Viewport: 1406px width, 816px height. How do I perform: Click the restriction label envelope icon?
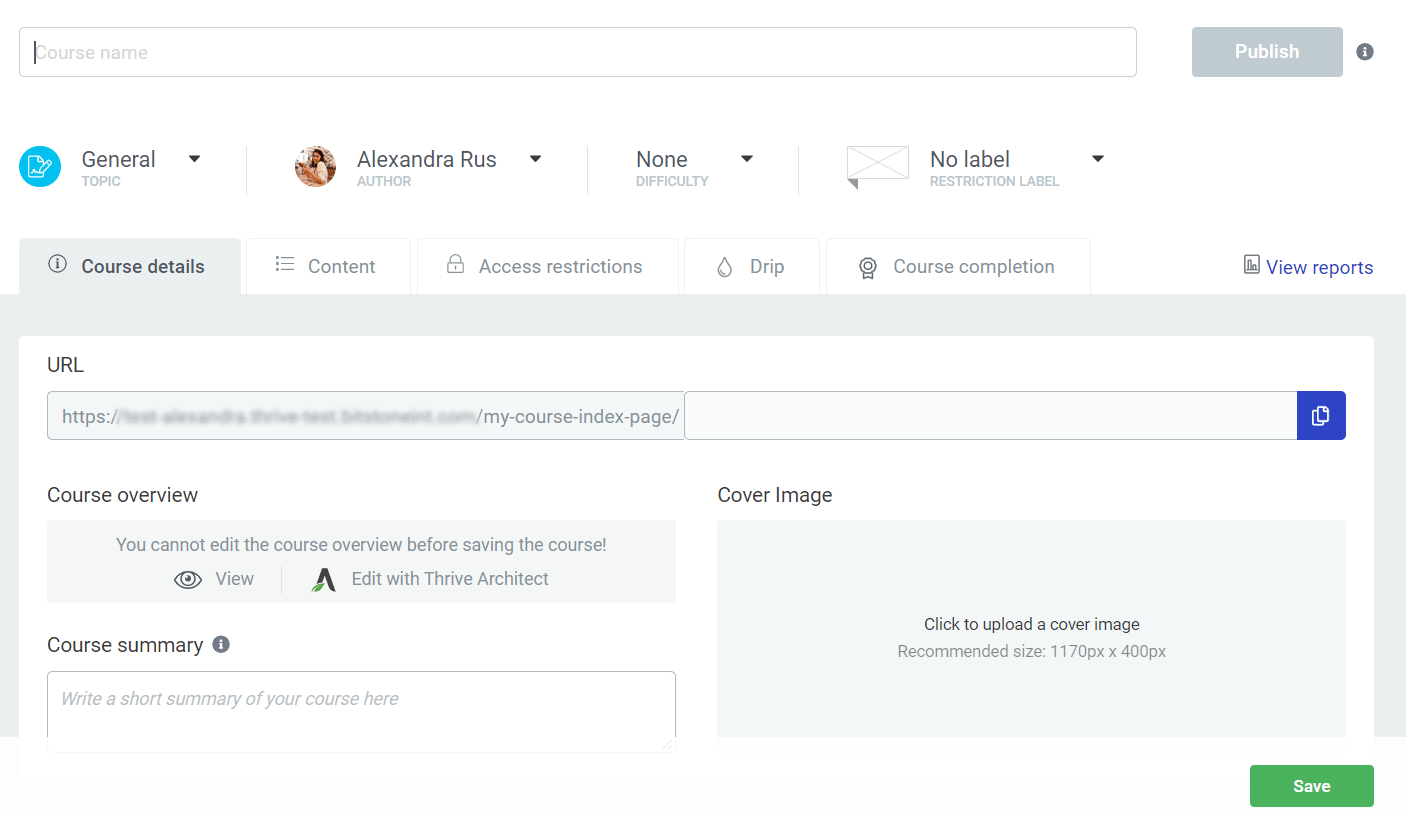877,165
